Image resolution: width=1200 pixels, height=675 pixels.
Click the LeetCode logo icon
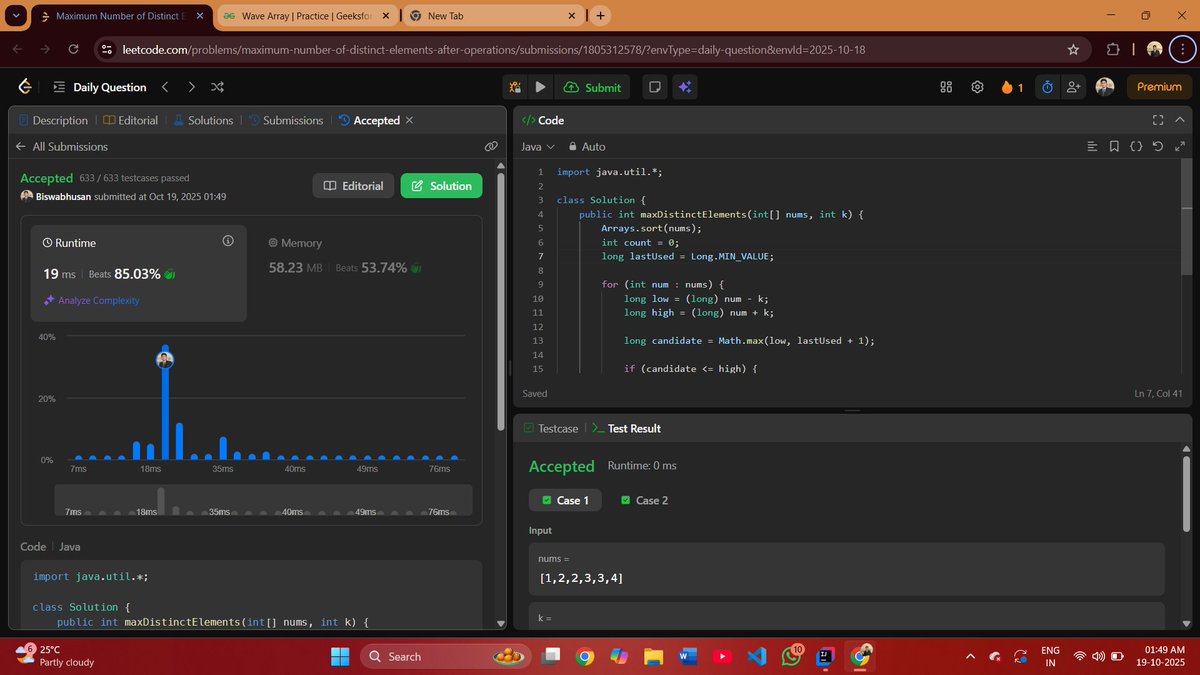click(x=25, y=87)
